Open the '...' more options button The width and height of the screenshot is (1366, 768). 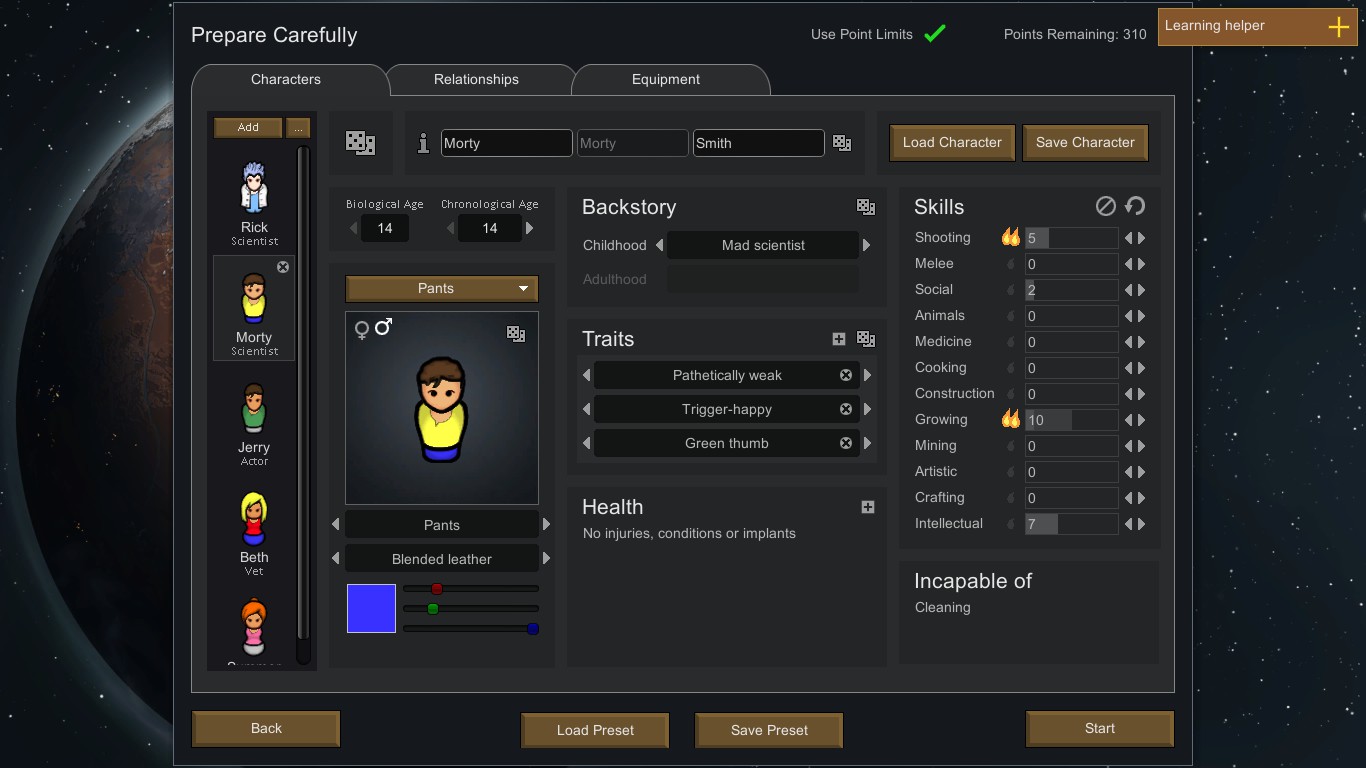pyautogui.click(x=298, y=127)
